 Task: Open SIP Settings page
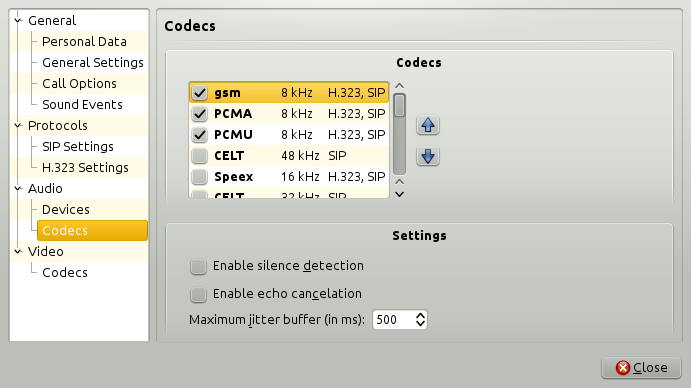[78, 146]
